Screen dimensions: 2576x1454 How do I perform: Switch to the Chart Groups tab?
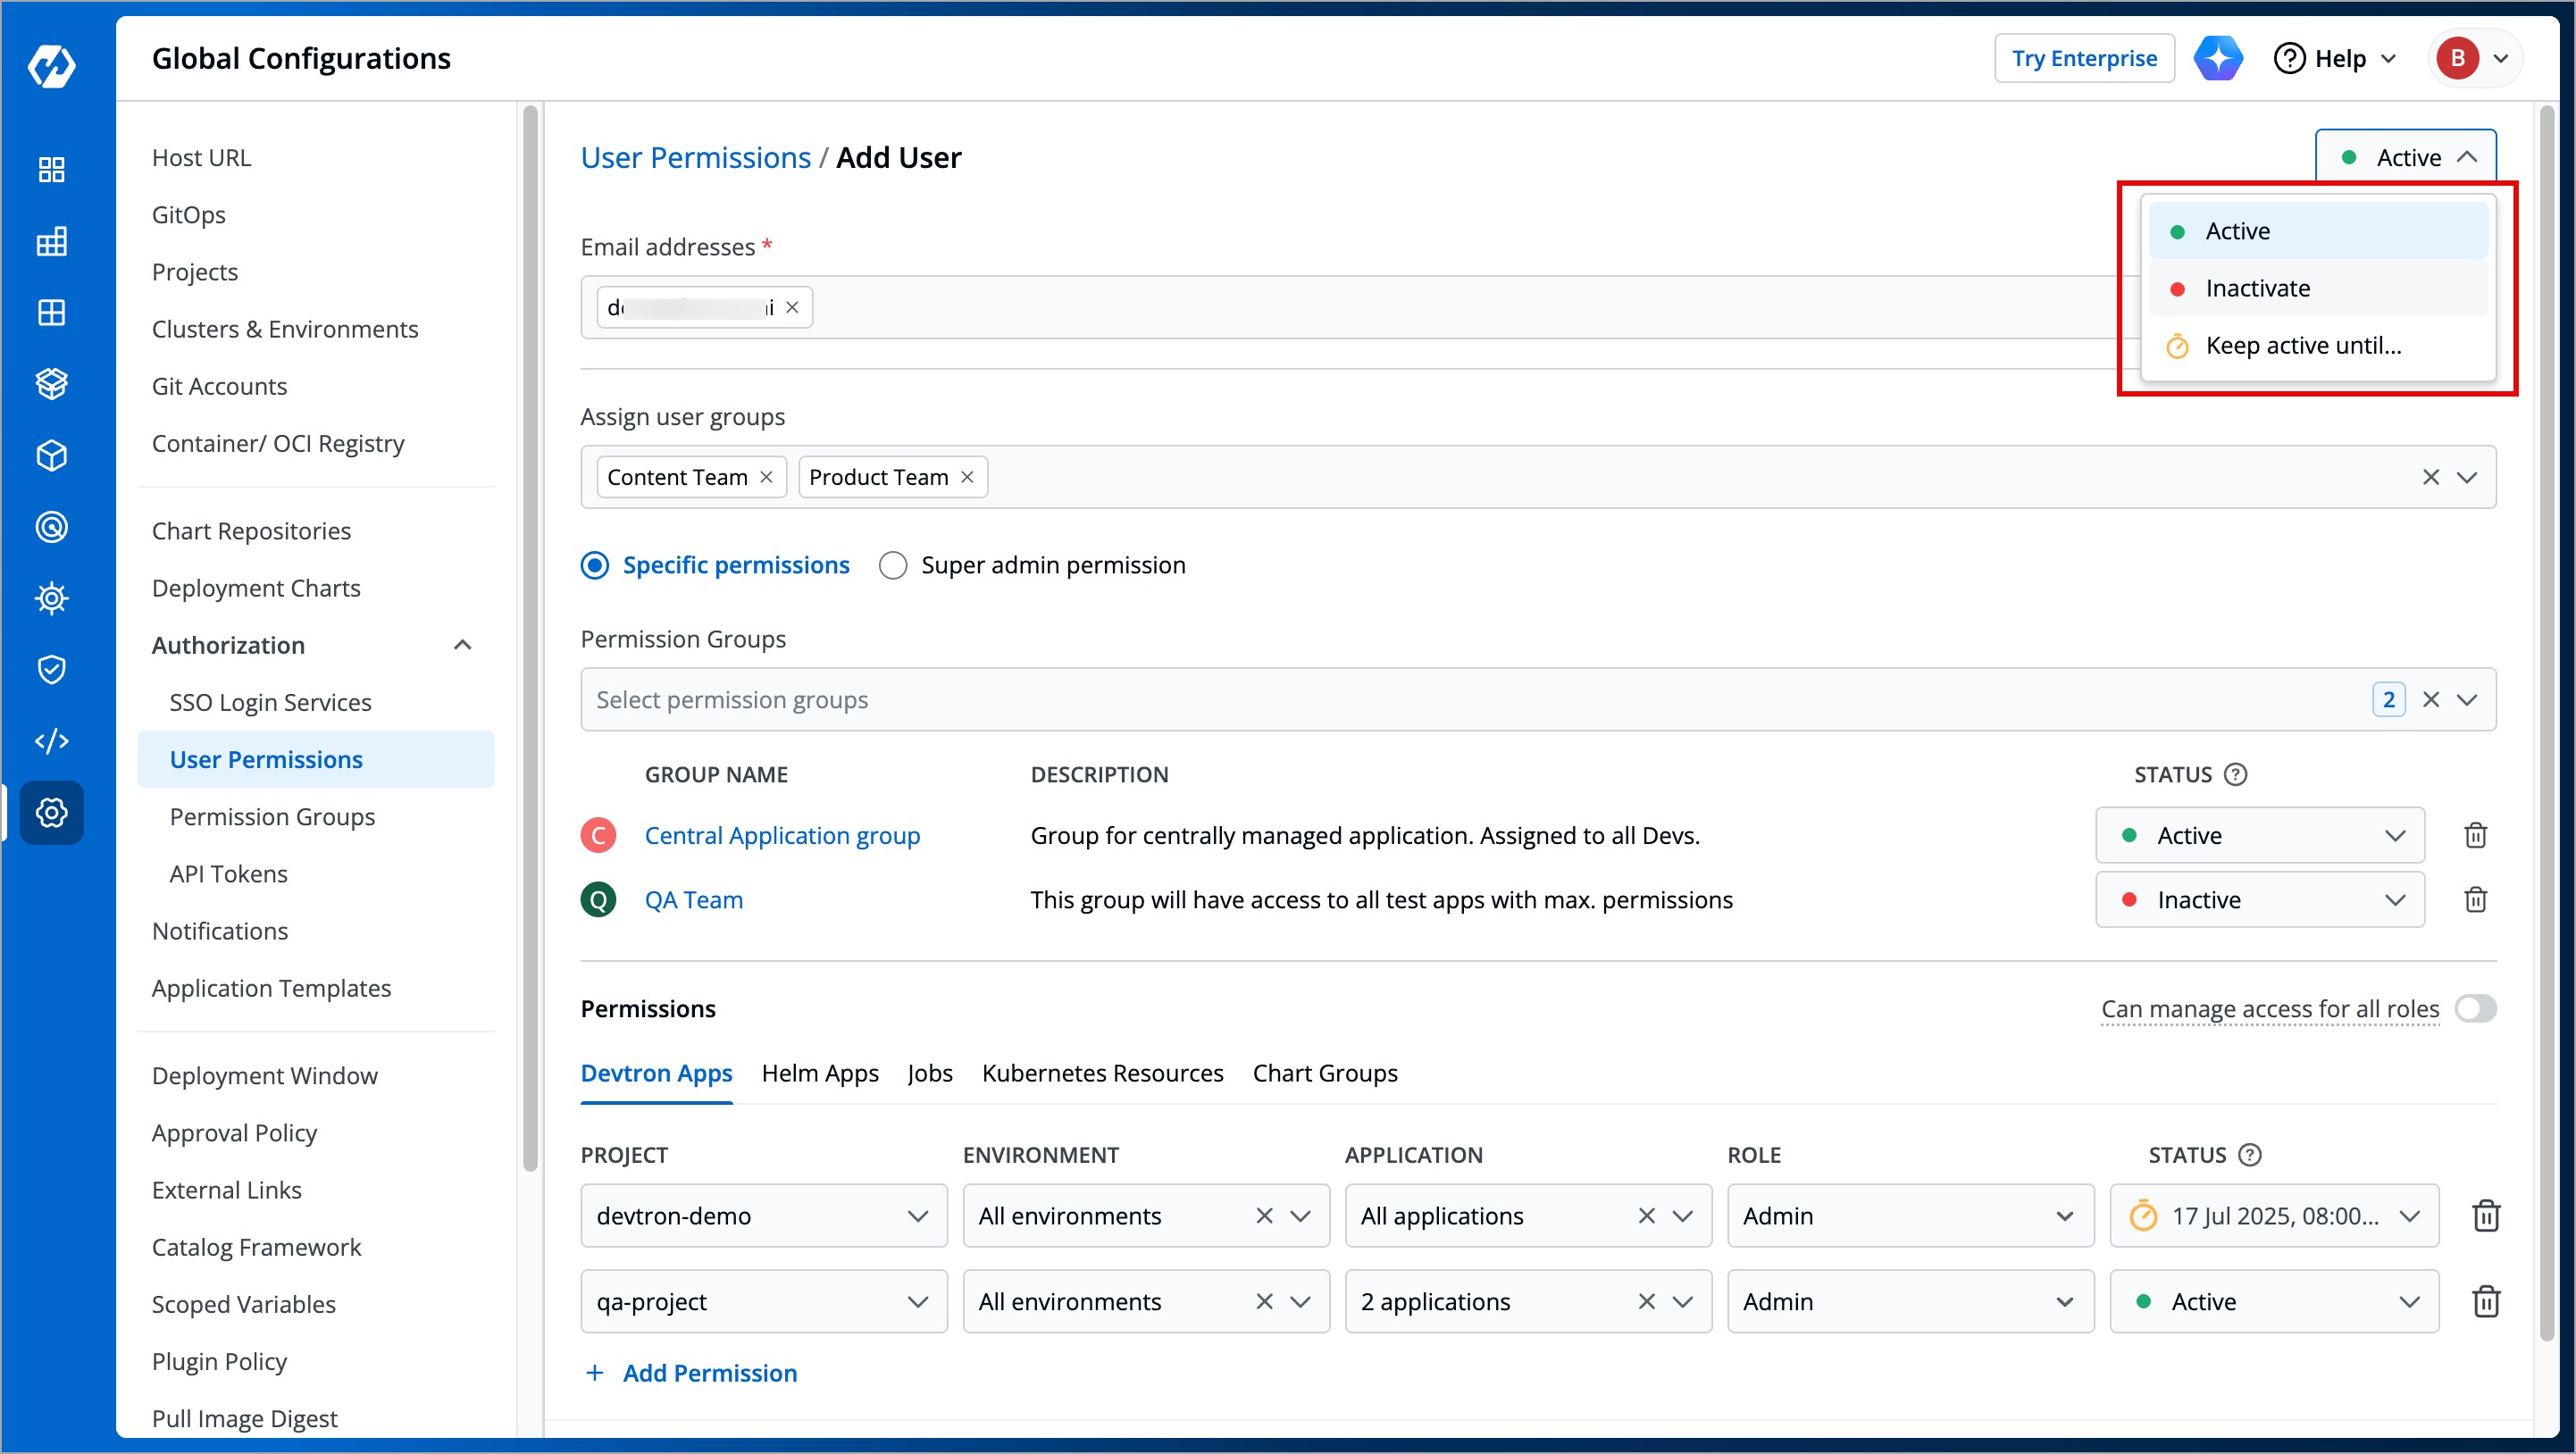(1325, 1073)
